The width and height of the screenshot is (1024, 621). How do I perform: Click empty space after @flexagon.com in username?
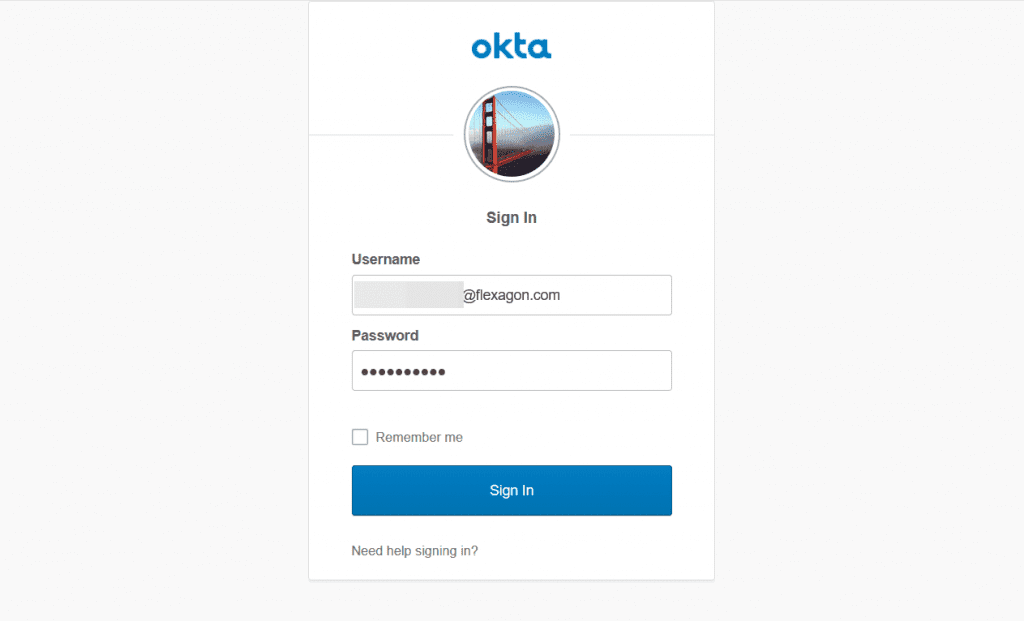[x=614, y=295]
